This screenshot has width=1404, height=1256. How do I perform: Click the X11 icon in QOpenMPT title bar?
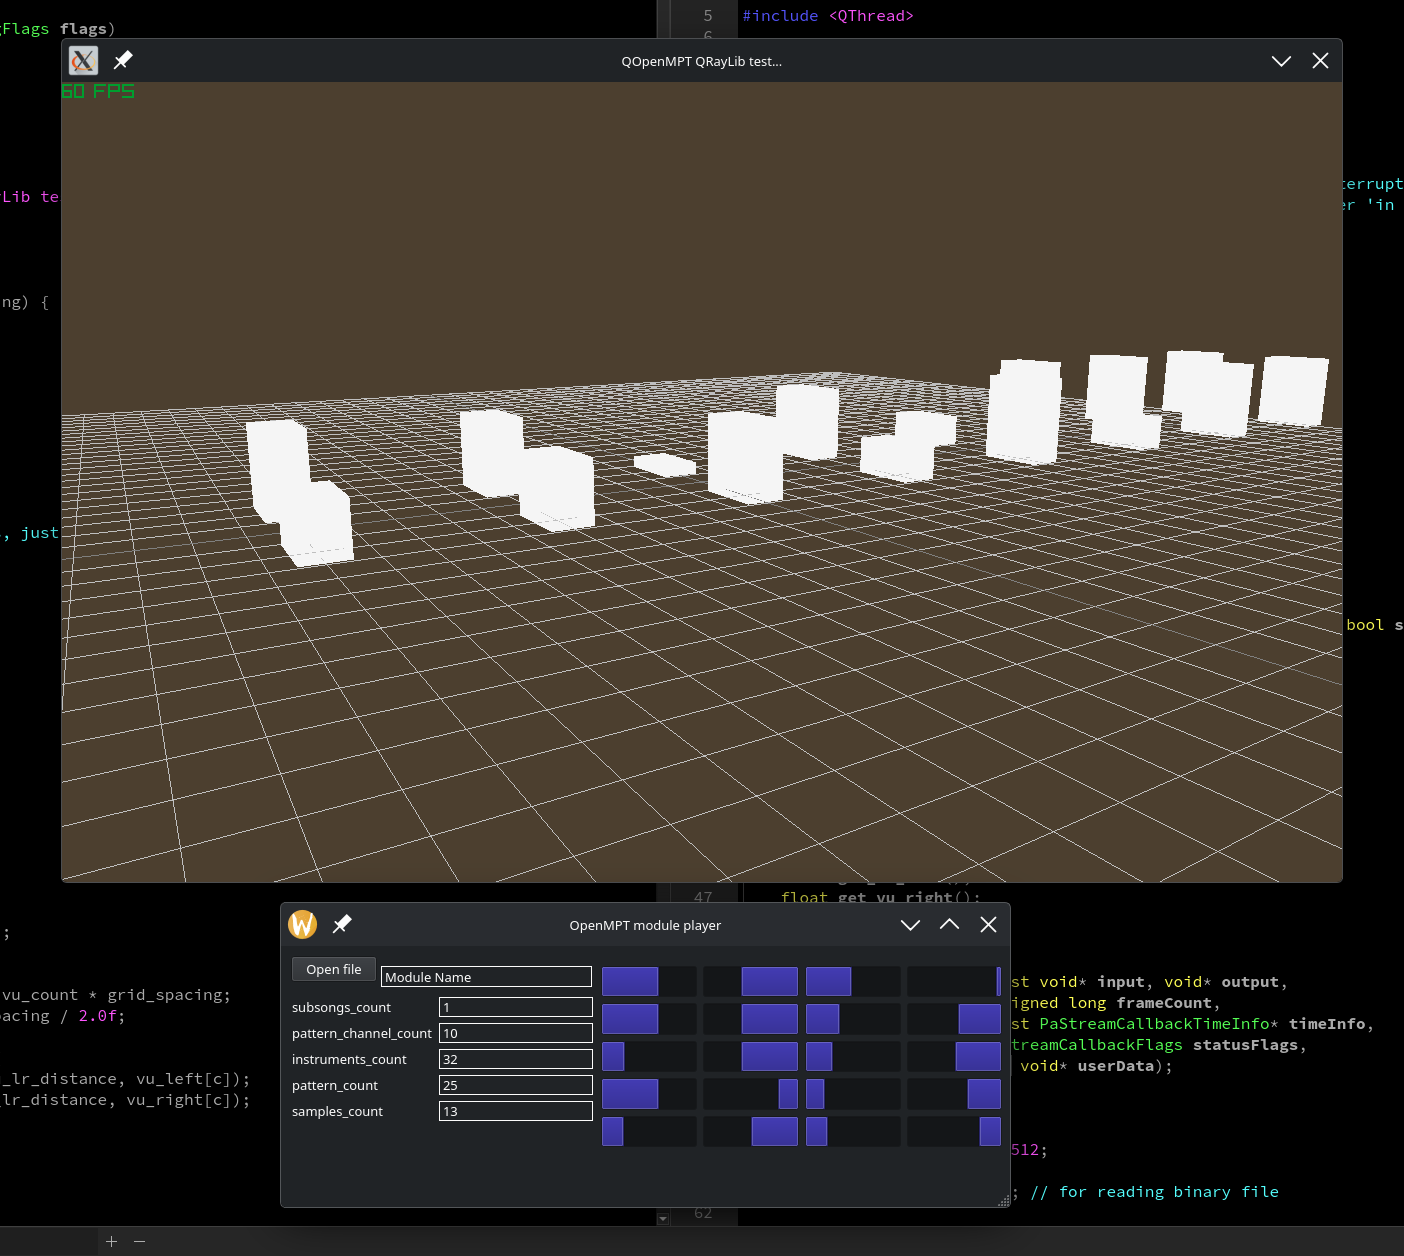click(x=83, y=61)
